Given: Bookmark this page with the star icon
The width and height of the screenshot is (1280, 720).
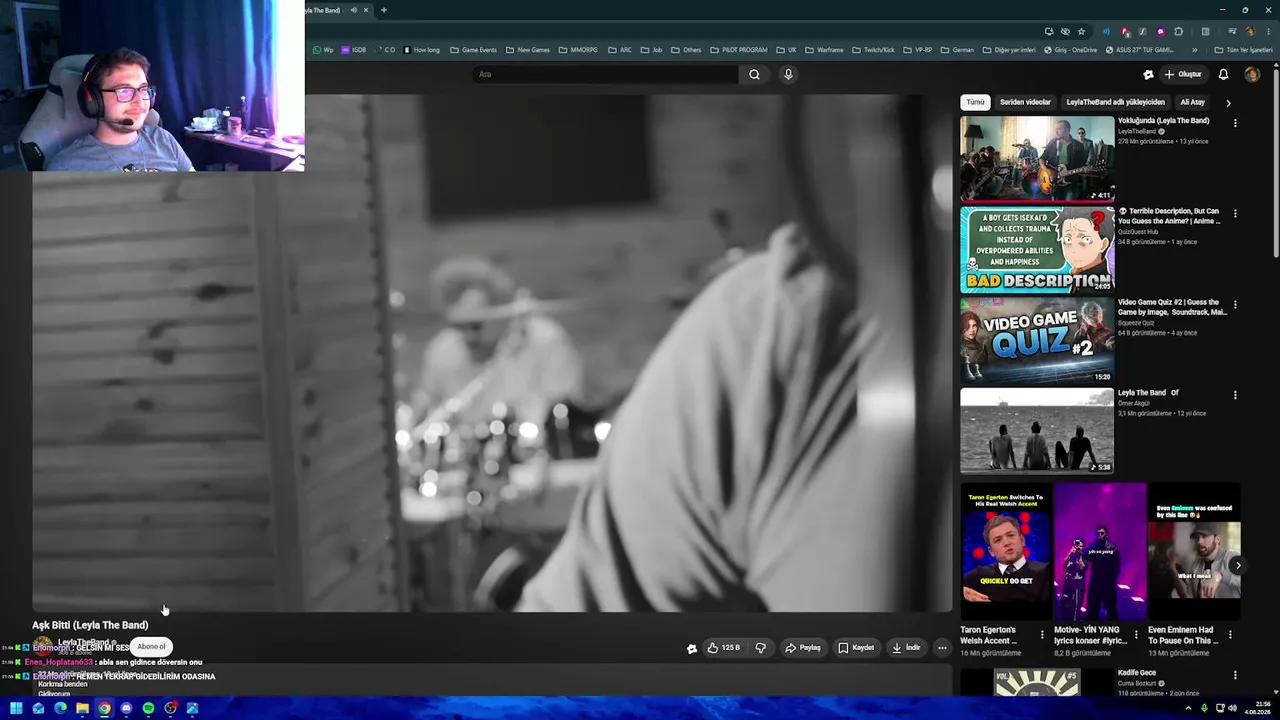Looking at the screenshot, I should [1081, 31].
